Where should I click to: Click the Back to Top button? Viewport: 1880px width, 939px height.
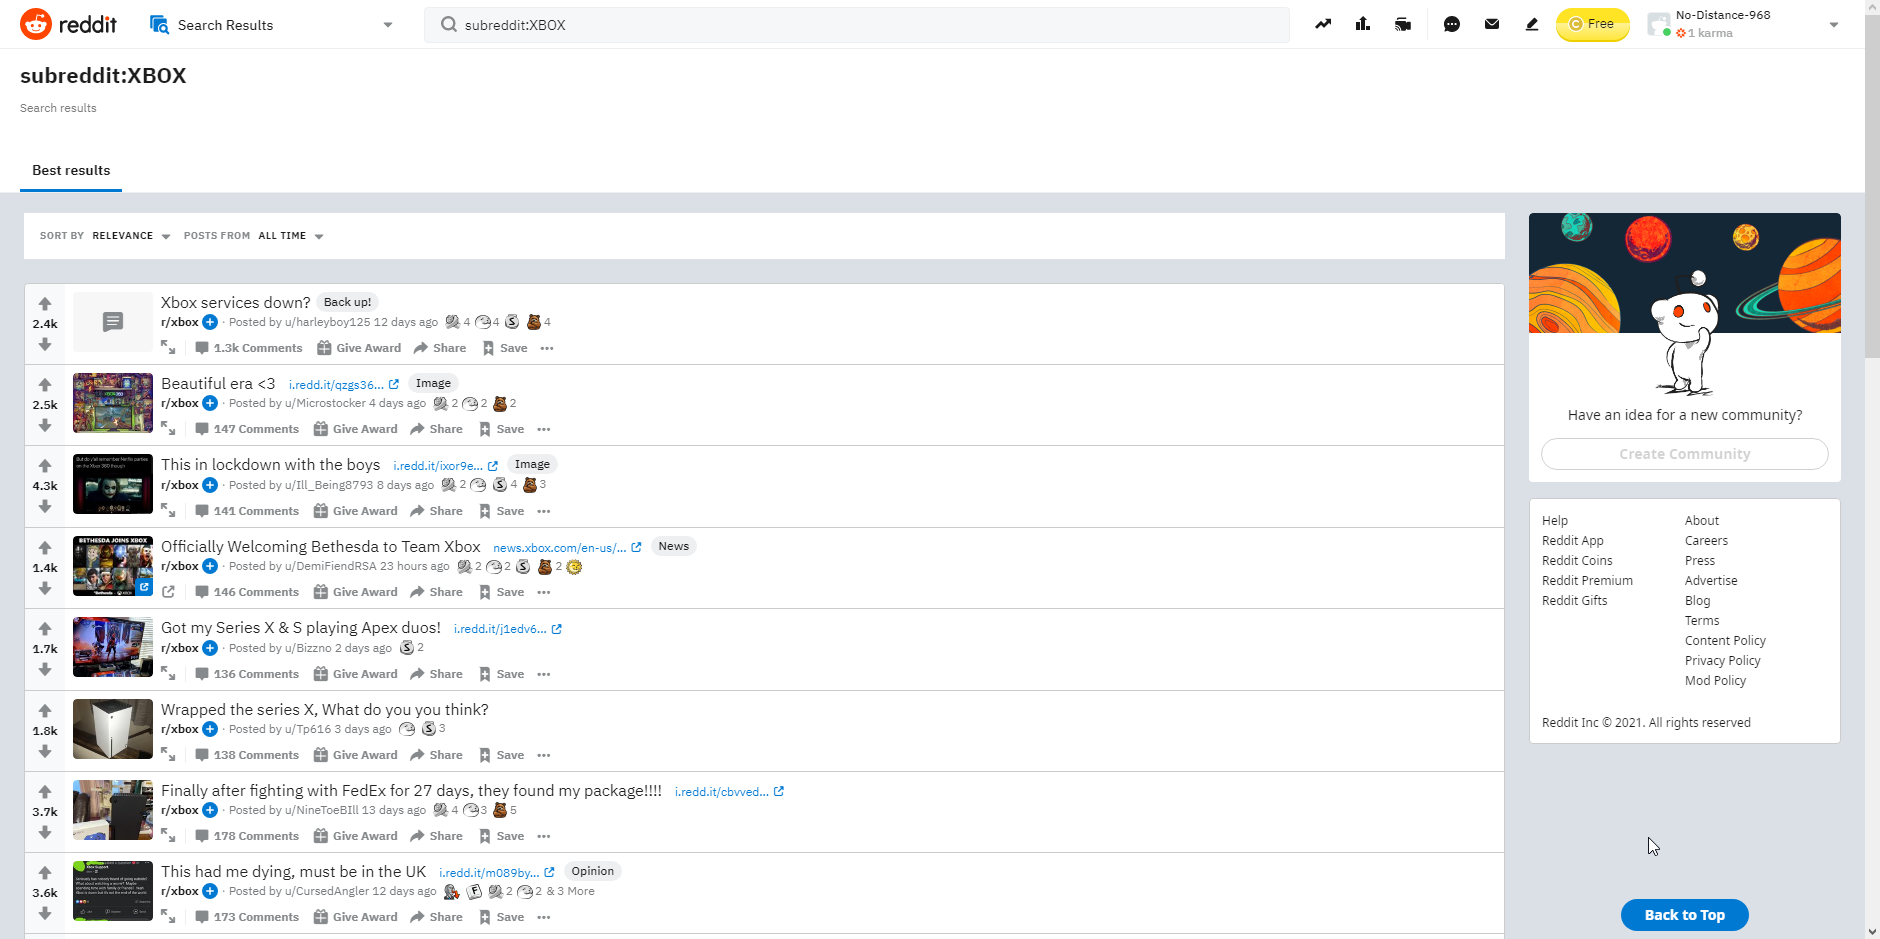[x=1684, y=915]
